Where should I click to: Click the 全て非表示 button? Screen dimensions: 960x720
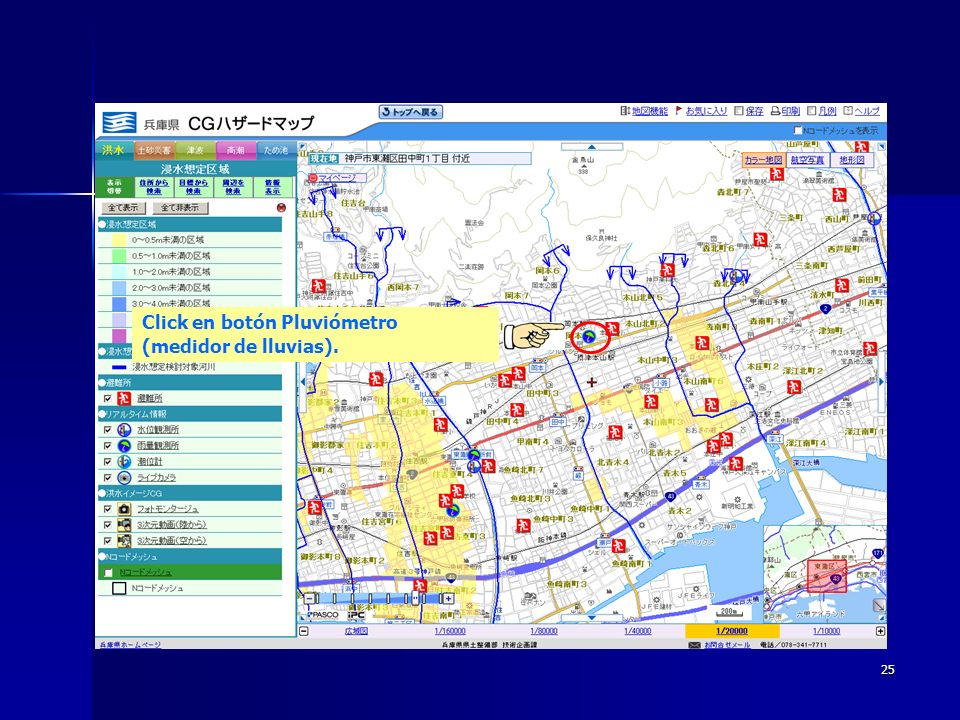pos(180,208)
